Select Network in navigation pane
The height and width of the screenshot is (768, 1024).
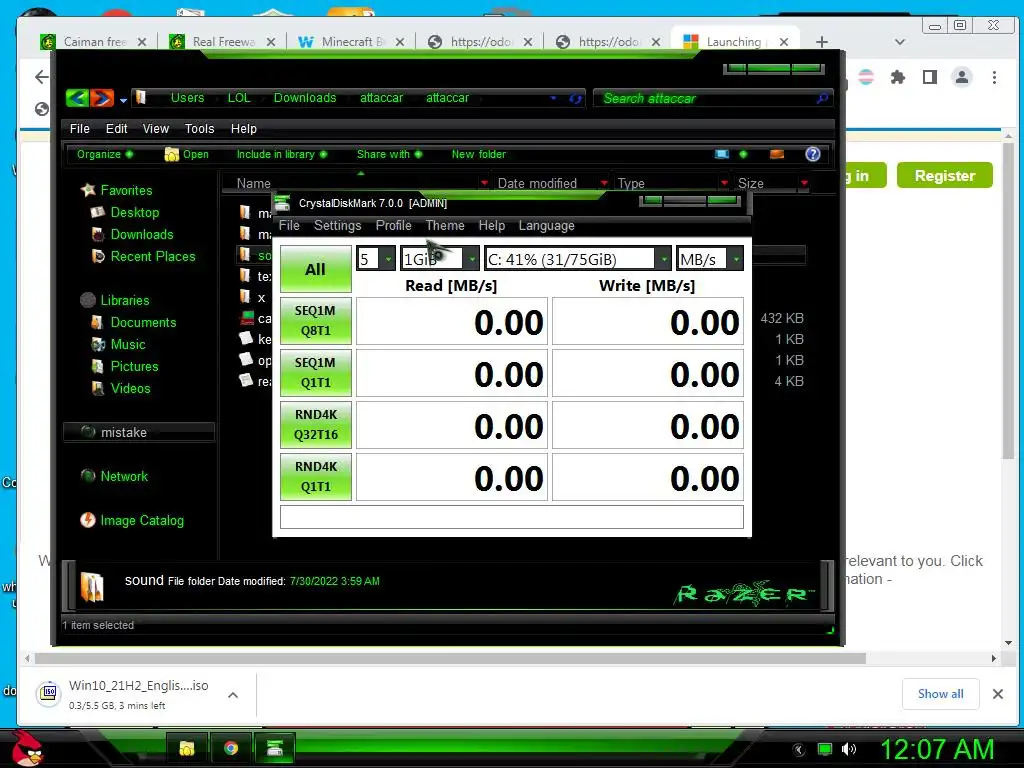click(x=124, y=476)
